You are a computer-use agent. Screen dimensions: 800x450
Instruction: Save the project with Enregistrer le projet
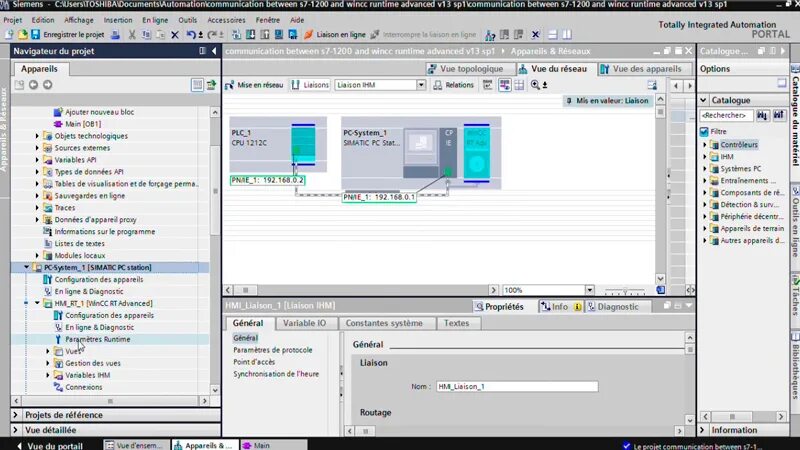point(67,35)
